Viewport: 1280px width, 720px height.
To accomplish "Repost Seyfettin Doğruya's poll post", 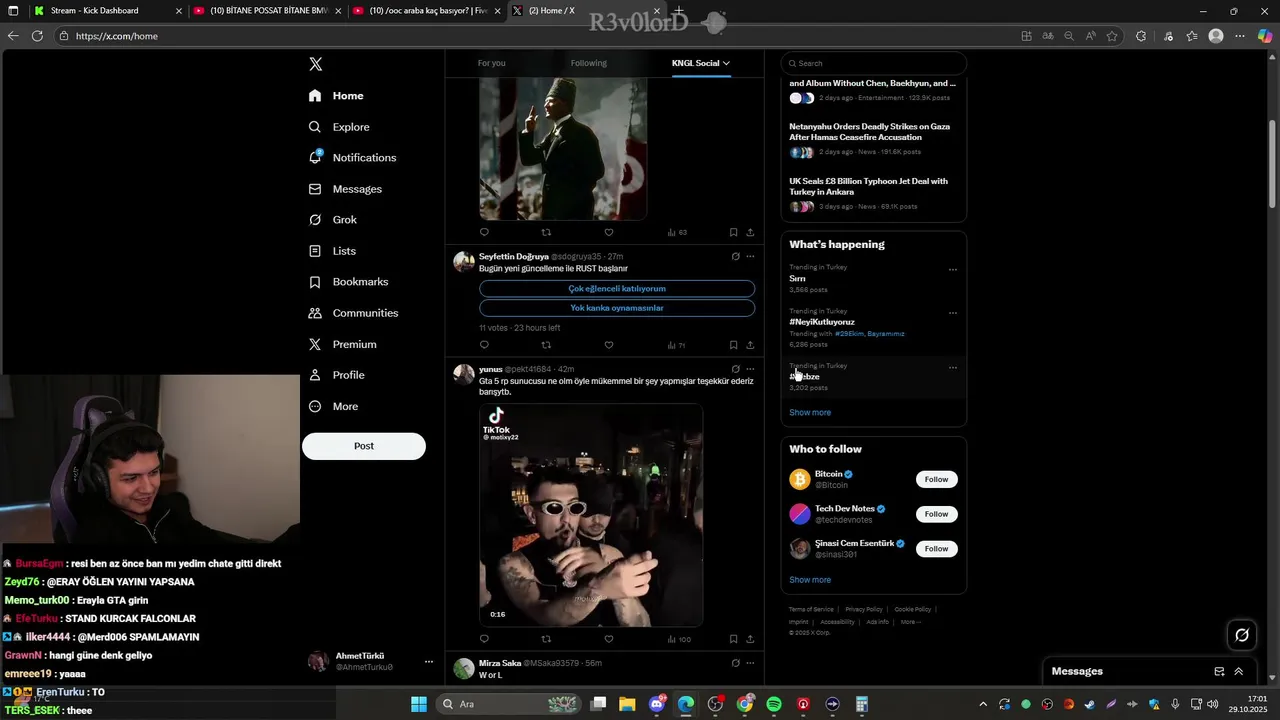I will click(546, 345).
